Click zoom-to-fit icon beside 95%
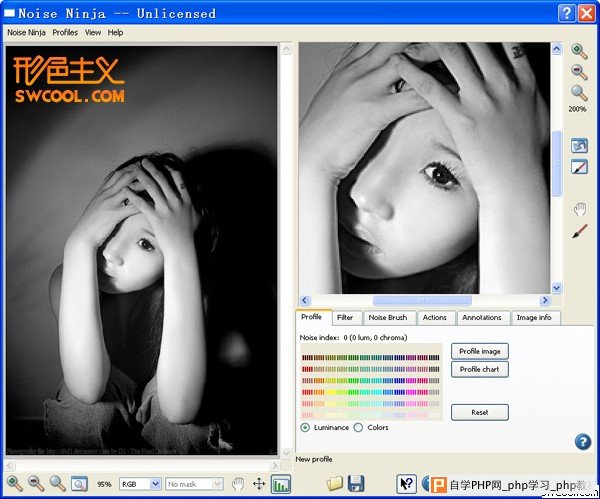This screenshot has width=600, height=499. tap(79, 484)
